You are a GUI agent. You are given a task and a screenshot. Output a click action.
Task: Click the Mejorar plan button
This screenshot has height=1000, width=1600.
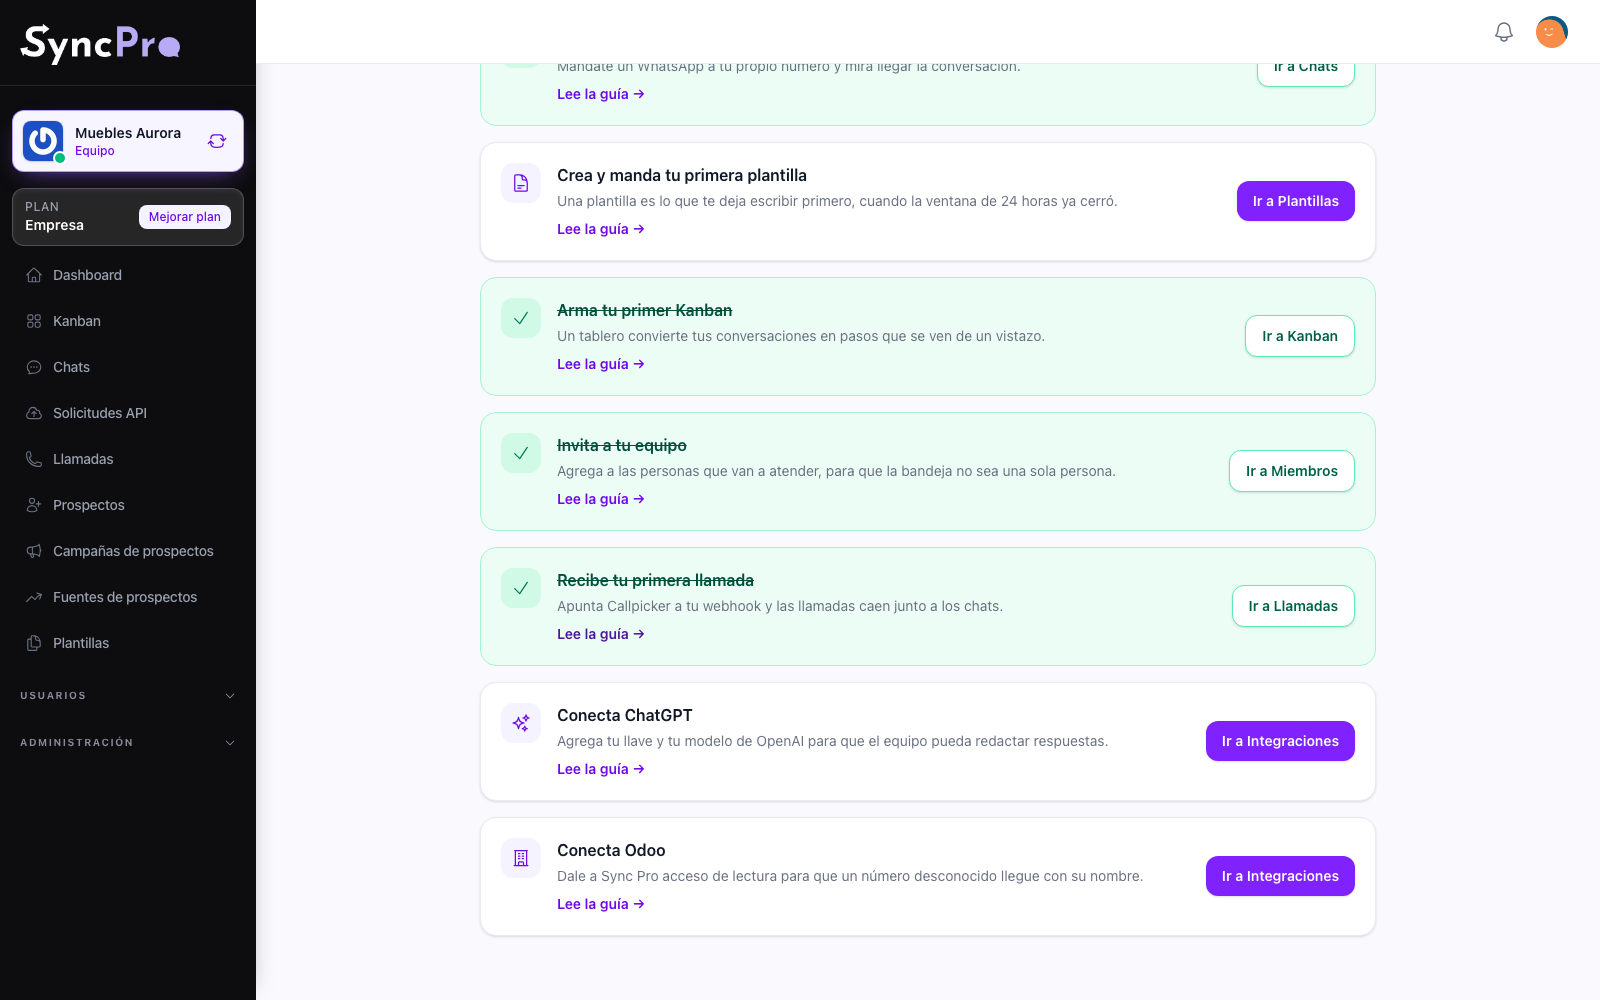pos(185,217)
